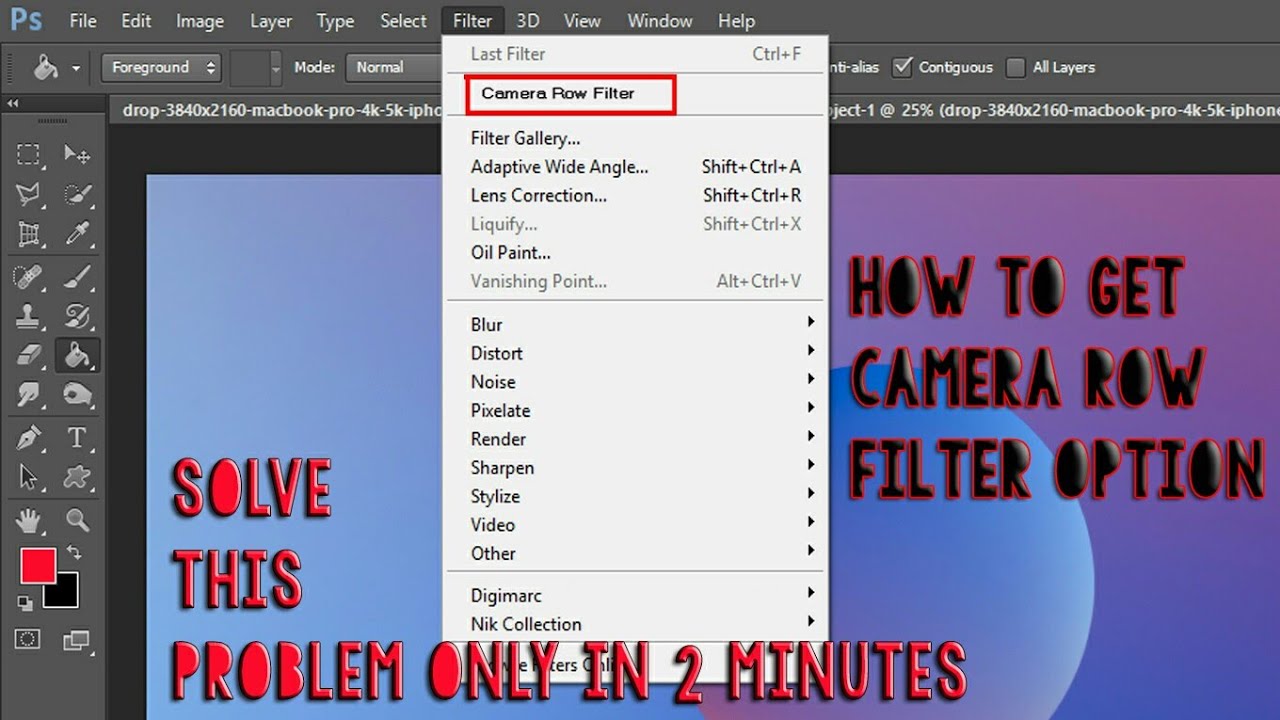Image resolution: width=1280 pixels, height=720 pixels.
Task: Toggle Quick Mask mode
Action: [x=29, y=638]
